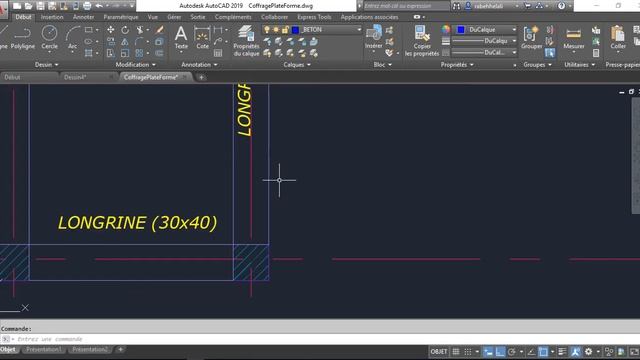
Task: Open the workspace settings gear icon
Action: (x=588, y=351)
